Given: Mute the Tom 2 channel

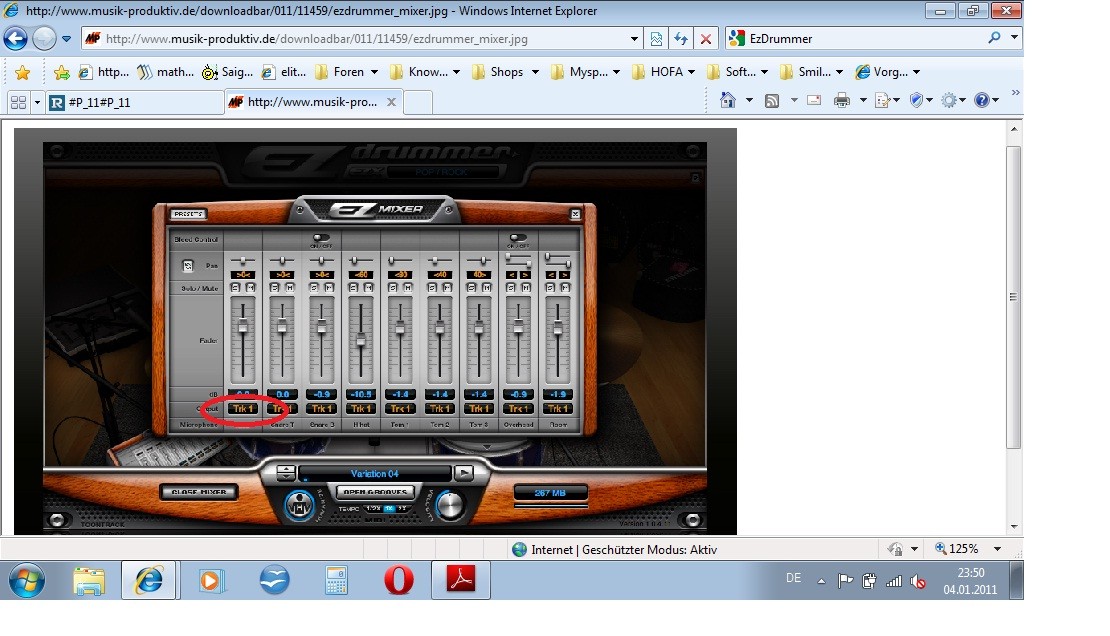Looking at the screenshot, I should pyautogui.click(x=447, y=288).
